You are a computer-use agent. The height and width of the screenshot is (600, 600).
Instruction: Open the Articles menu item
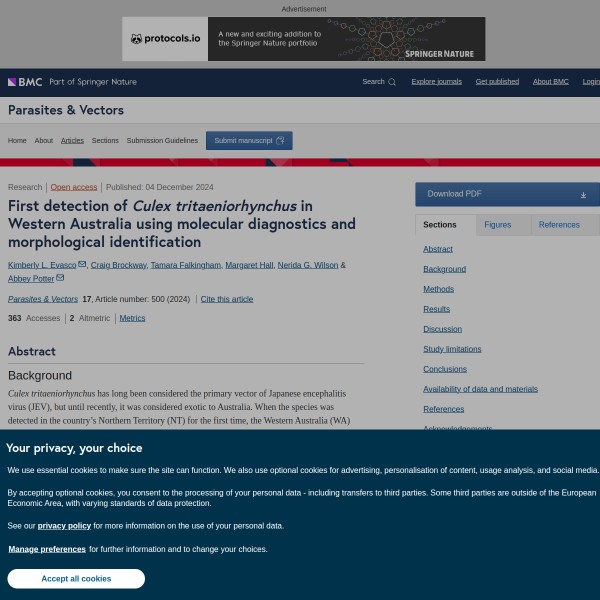coord(72,141)
